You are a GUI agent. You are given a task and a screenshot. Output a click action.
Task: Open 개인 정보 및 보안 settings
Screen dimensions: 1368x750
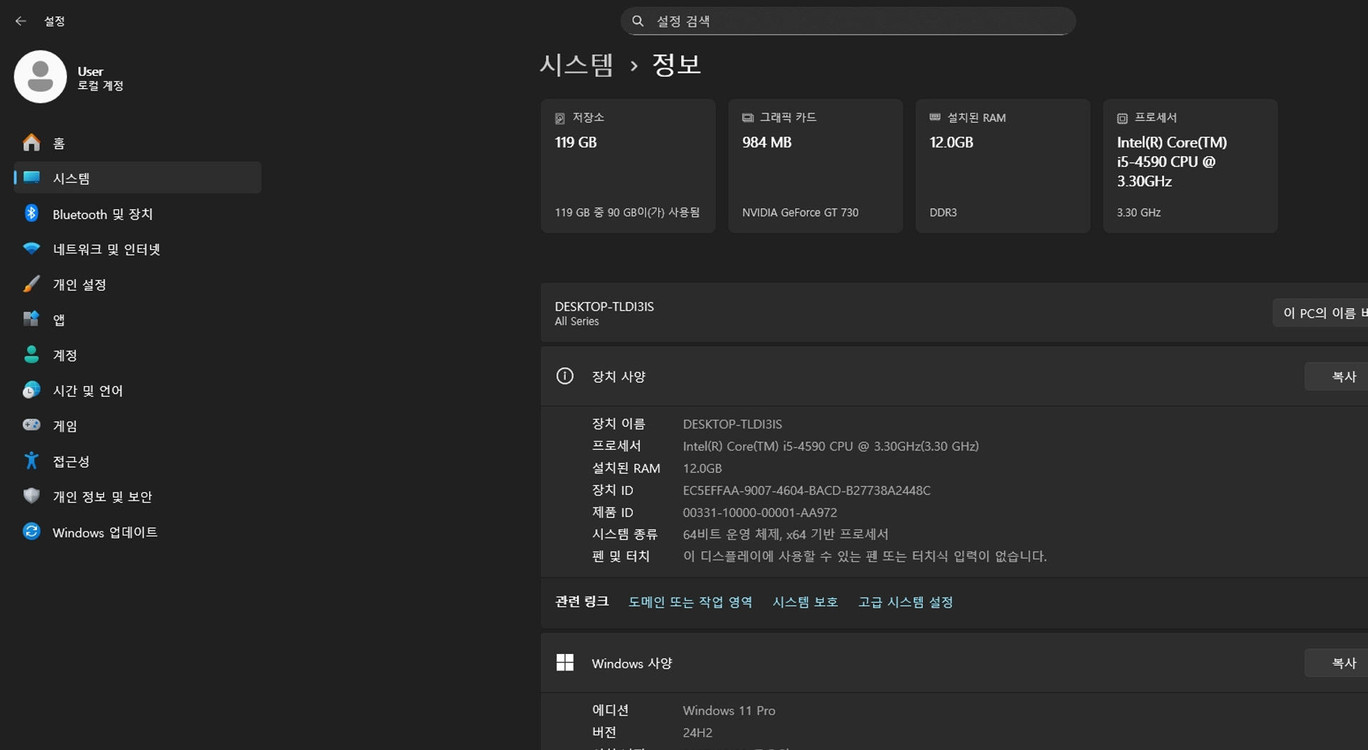pyautogui.click(x=113, y=496)
